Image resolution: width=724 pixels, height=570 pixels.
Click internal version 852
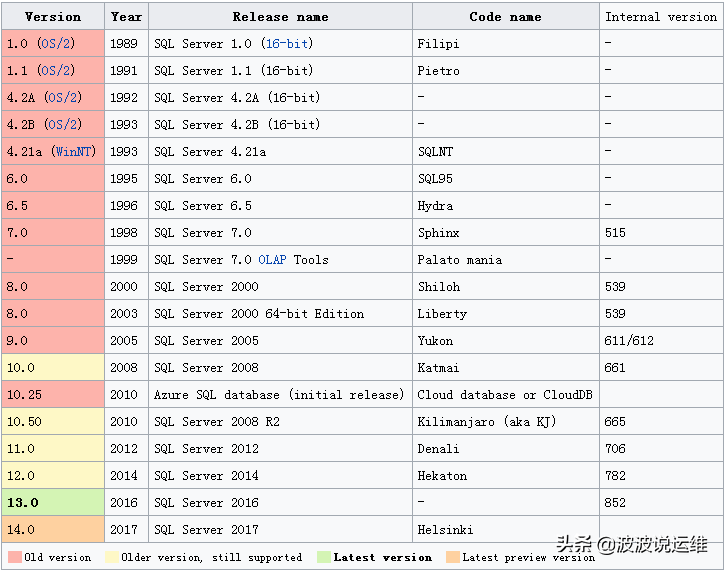click(x=615, y=503)
